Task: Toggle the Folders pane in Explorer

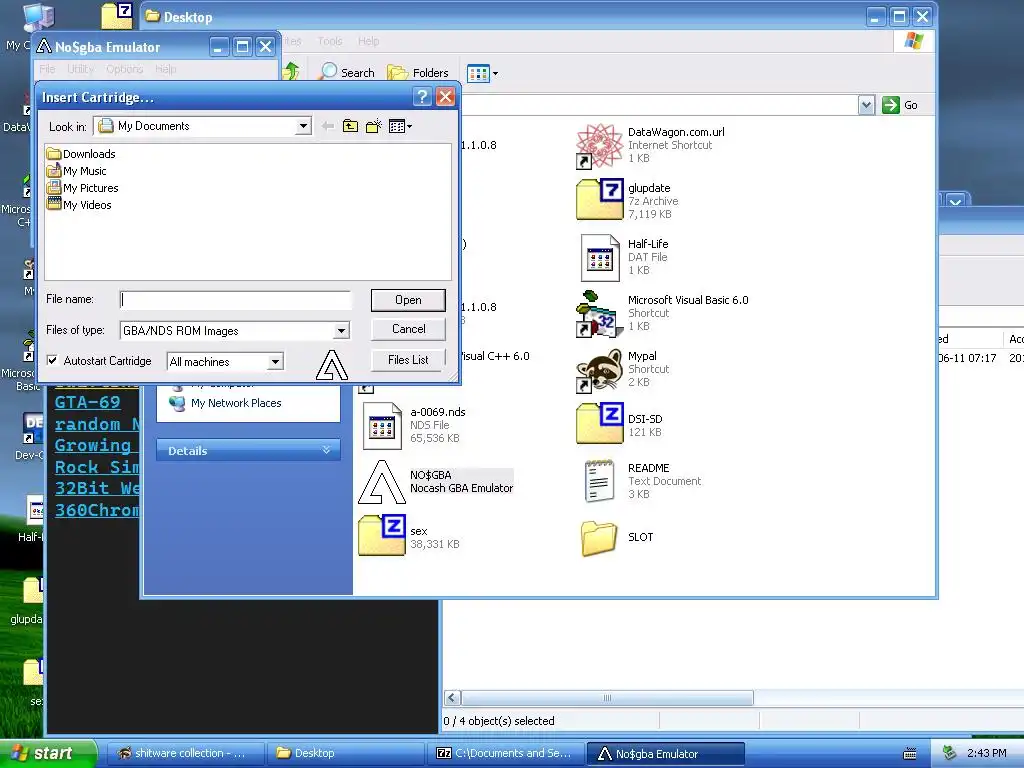Action: click(x=418, y=72)
